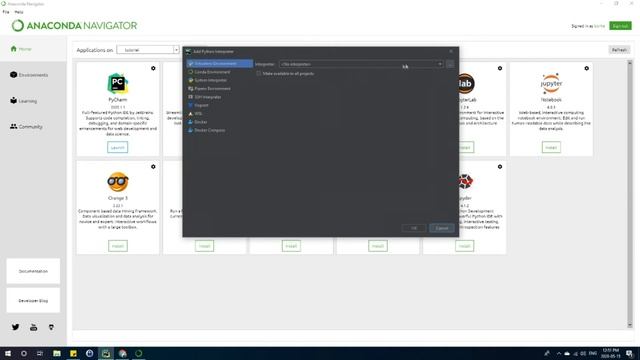Open Orange 3 card gear options
This screenshot has height=360, width=640.
(153, 167)
